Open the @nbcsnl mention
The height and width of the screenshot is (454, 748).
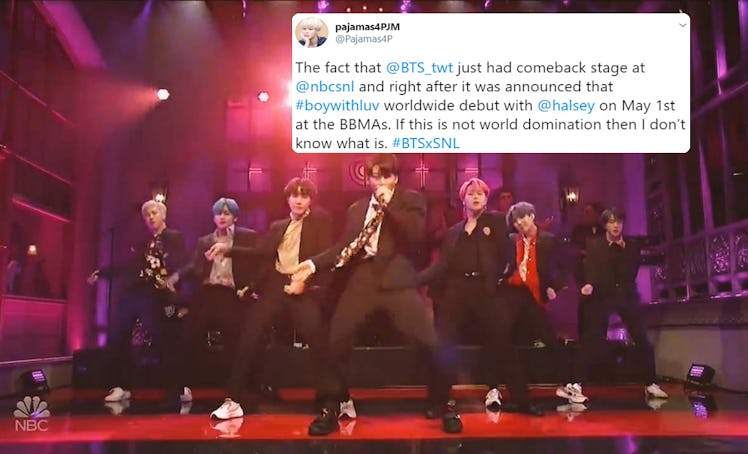[325, 87]
